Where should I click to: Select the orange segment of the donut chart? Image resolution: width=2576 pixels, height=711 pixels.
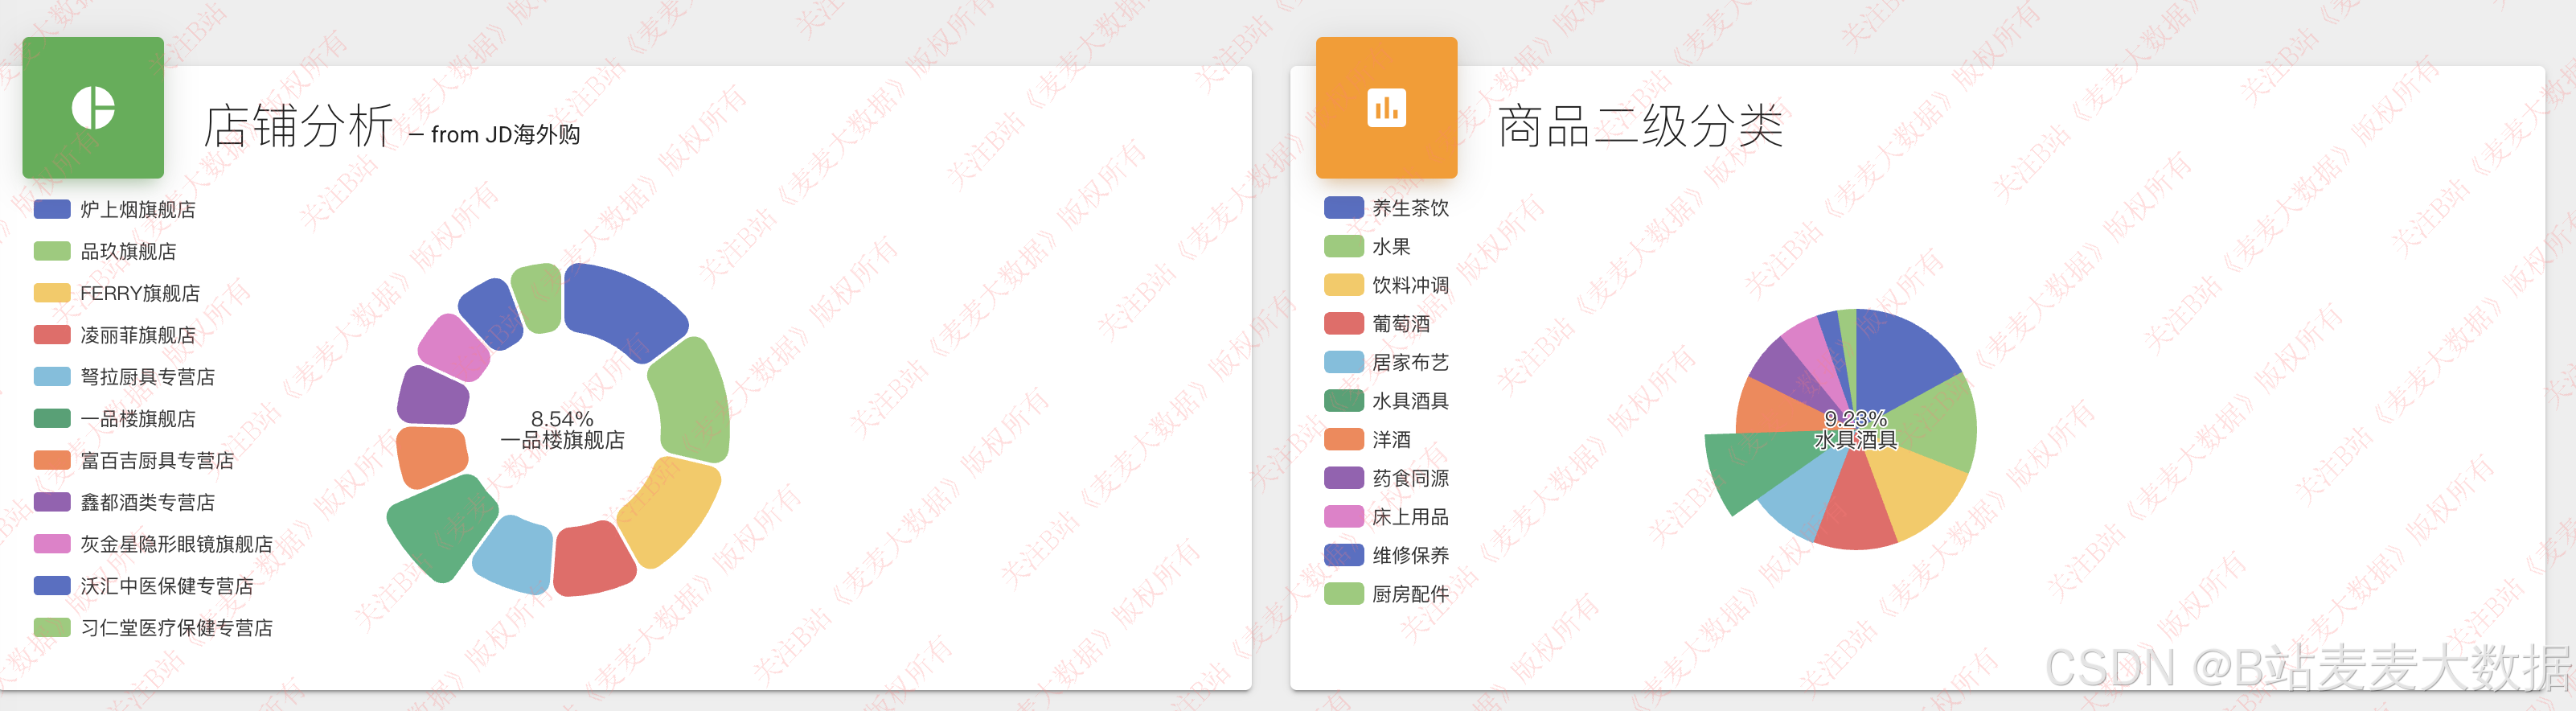coord(431,456)
